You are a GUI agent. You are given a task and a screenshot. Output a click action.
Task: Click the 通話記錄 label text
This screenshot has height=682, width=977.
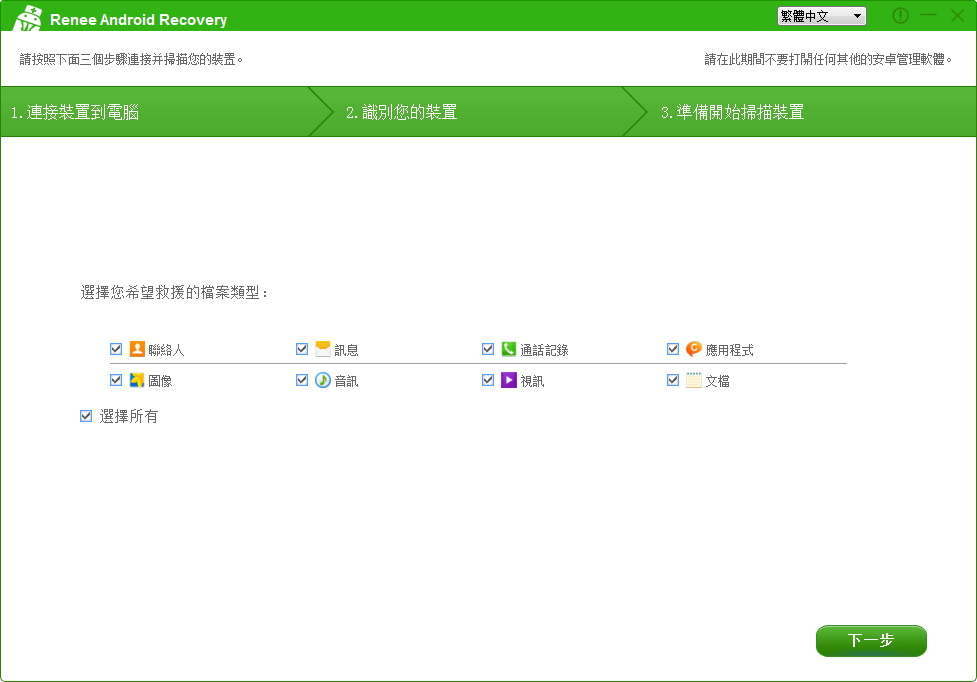545,350
